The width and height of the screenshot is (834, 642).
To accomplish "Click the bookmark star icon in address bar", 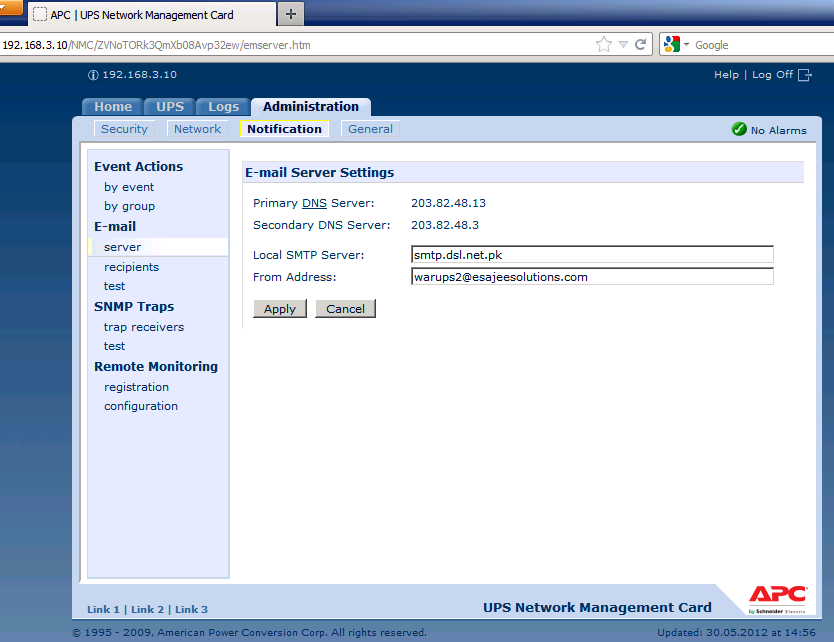I will [604, 44].
